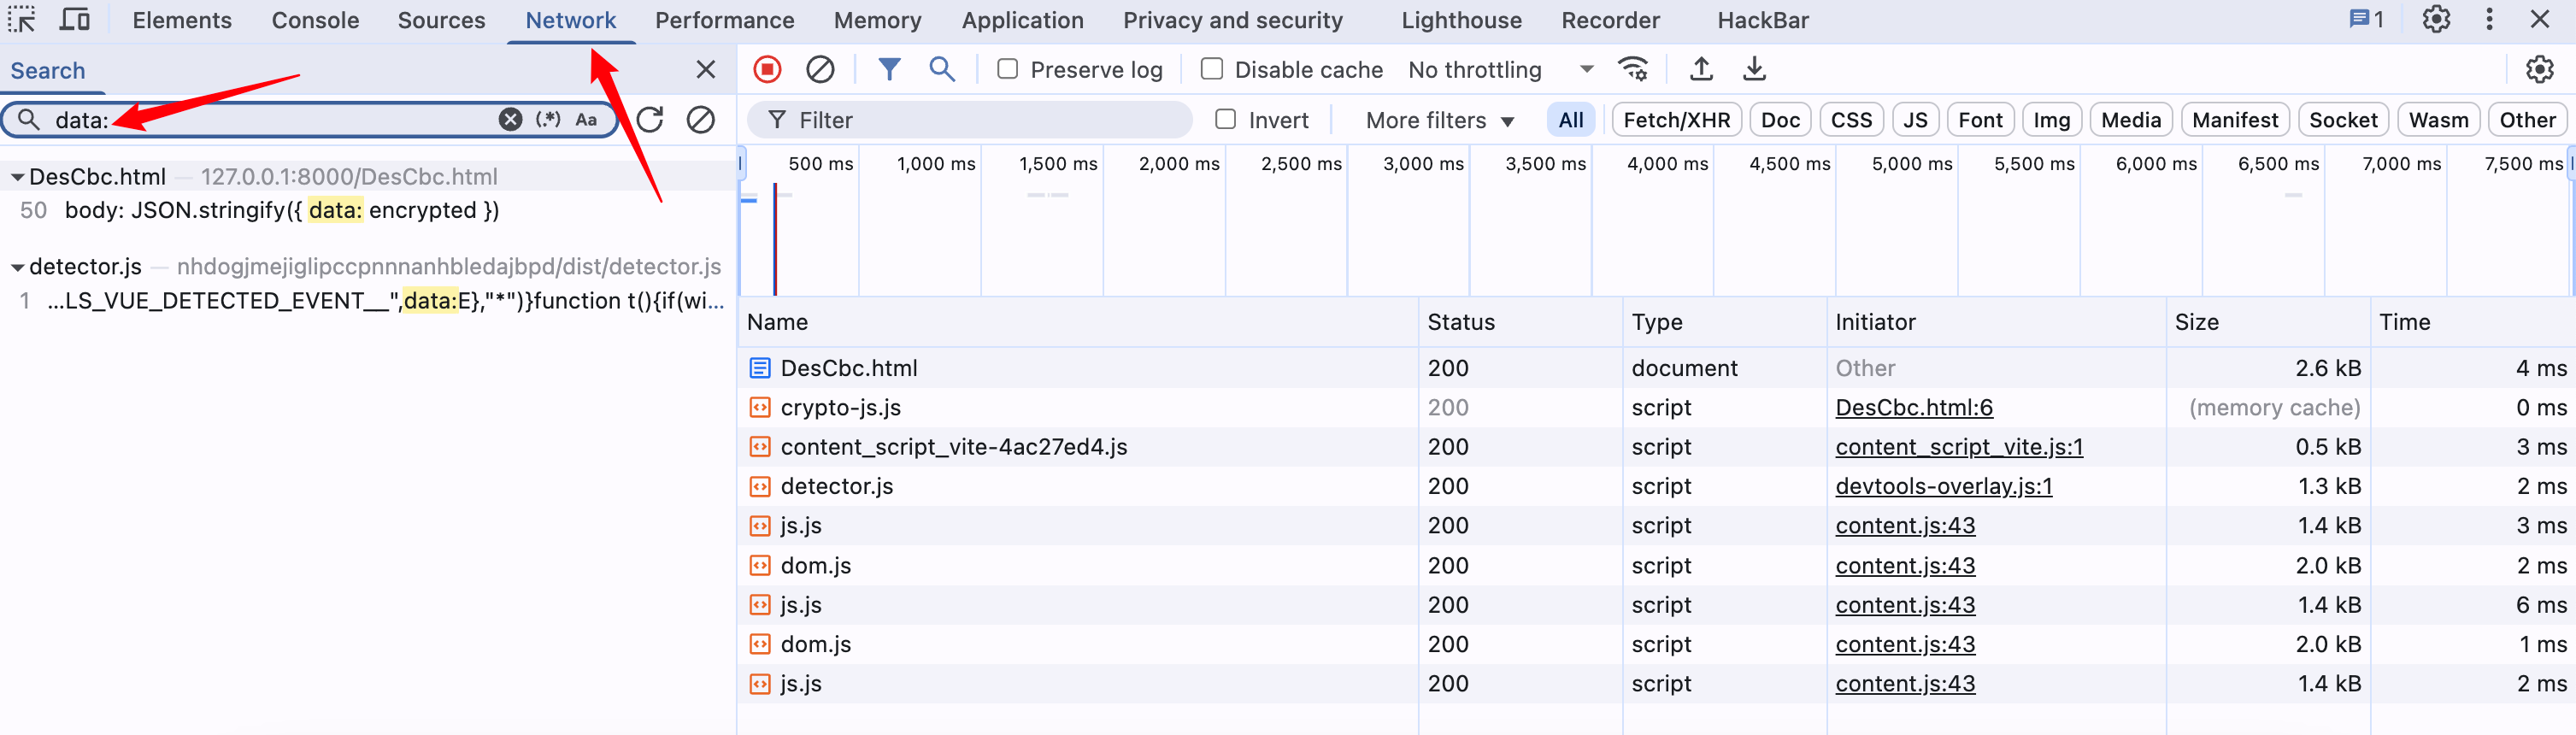Select content_script_vite-4ac27ed4.js request row
The height and width of the screenshot is (735, 2576).
[x=1657, y=447]
